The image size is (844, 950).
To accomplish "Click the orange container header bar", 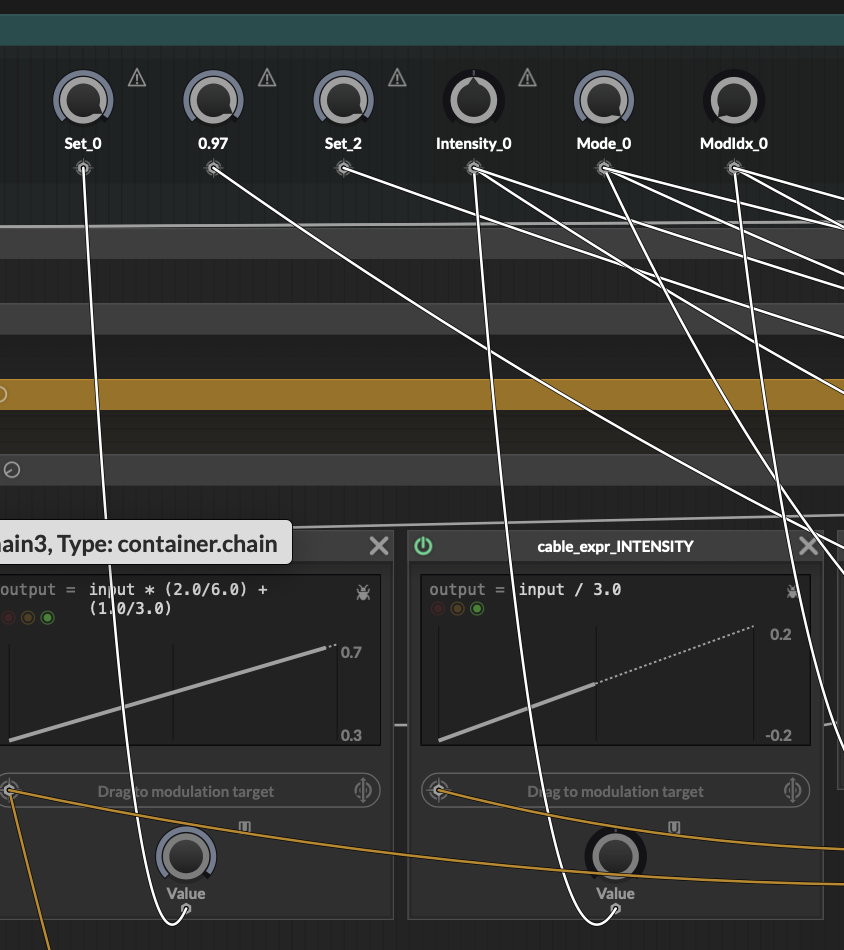I will 422,394.
